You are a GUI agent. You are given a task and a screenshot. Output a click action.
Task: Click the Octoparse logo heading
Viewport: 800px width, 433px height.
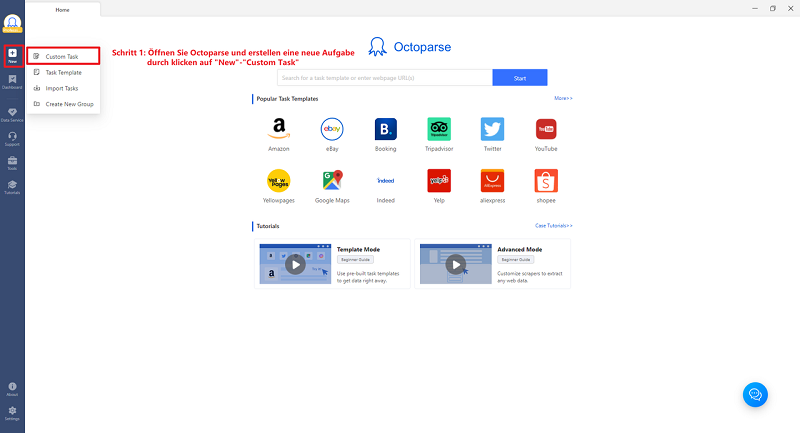coord(410,47)
